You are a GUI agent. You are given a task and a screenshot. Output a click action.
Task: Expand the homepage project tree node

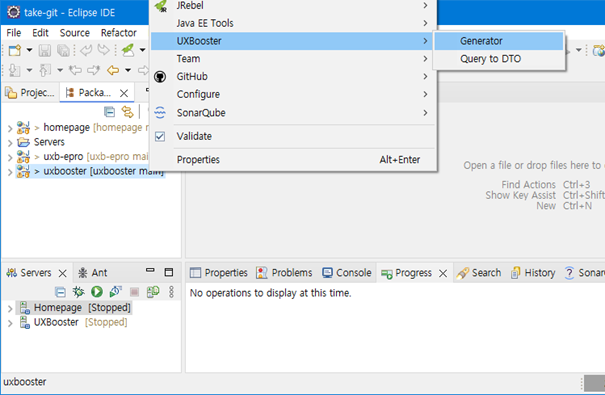(x=10, y=128)
